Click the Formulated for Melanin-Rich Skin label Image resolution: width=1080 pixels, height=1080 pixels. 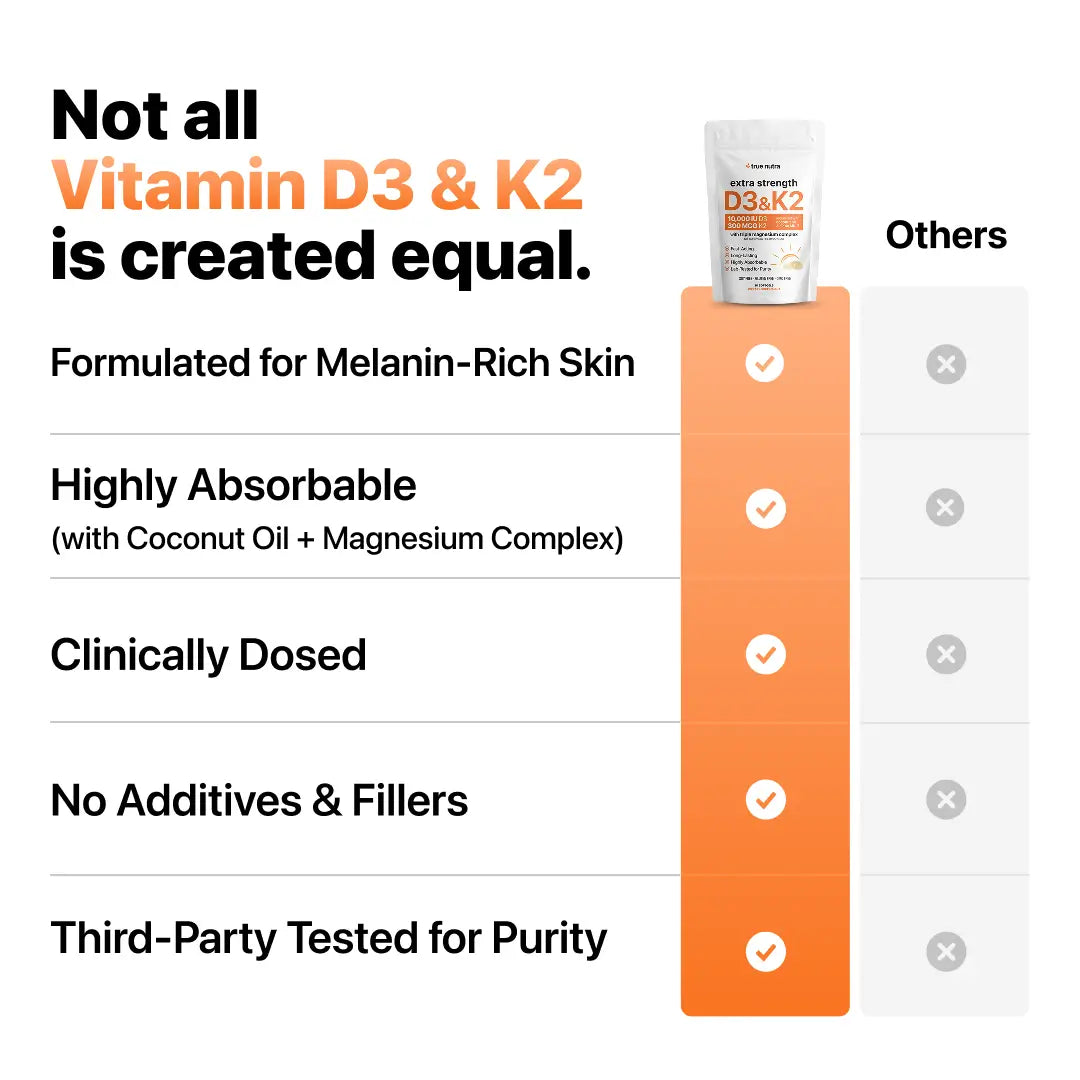(342, 362)
